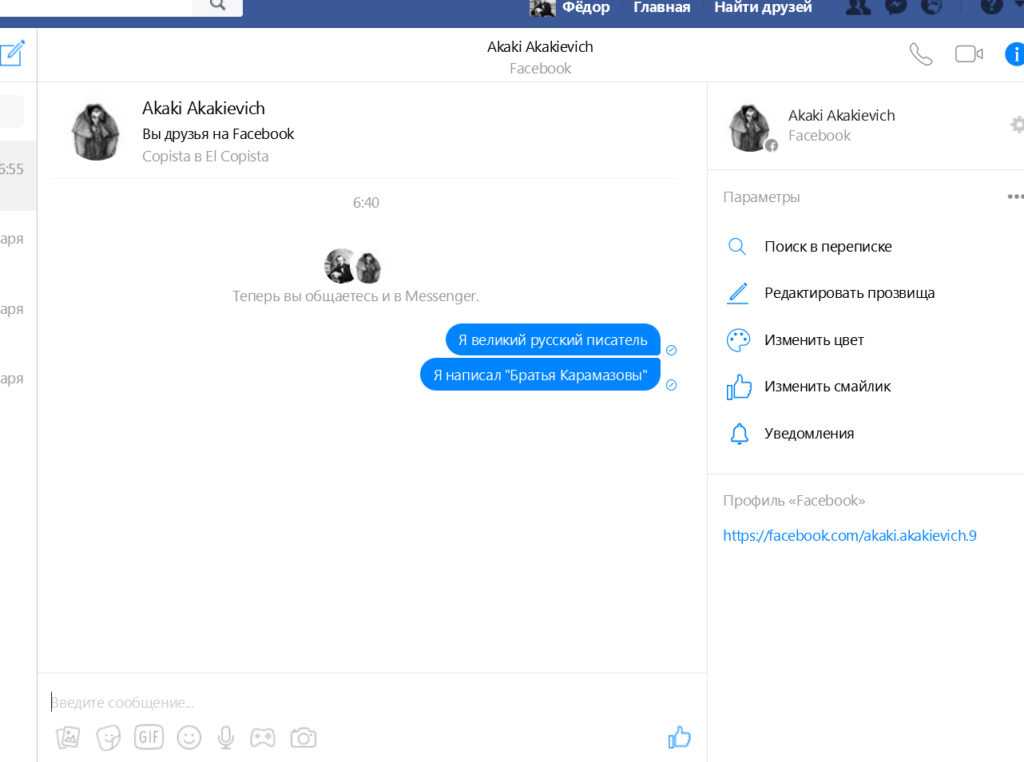Click the 6:40 timestamp
Screen dimensions: 1024x762
[x=366, y=202]
